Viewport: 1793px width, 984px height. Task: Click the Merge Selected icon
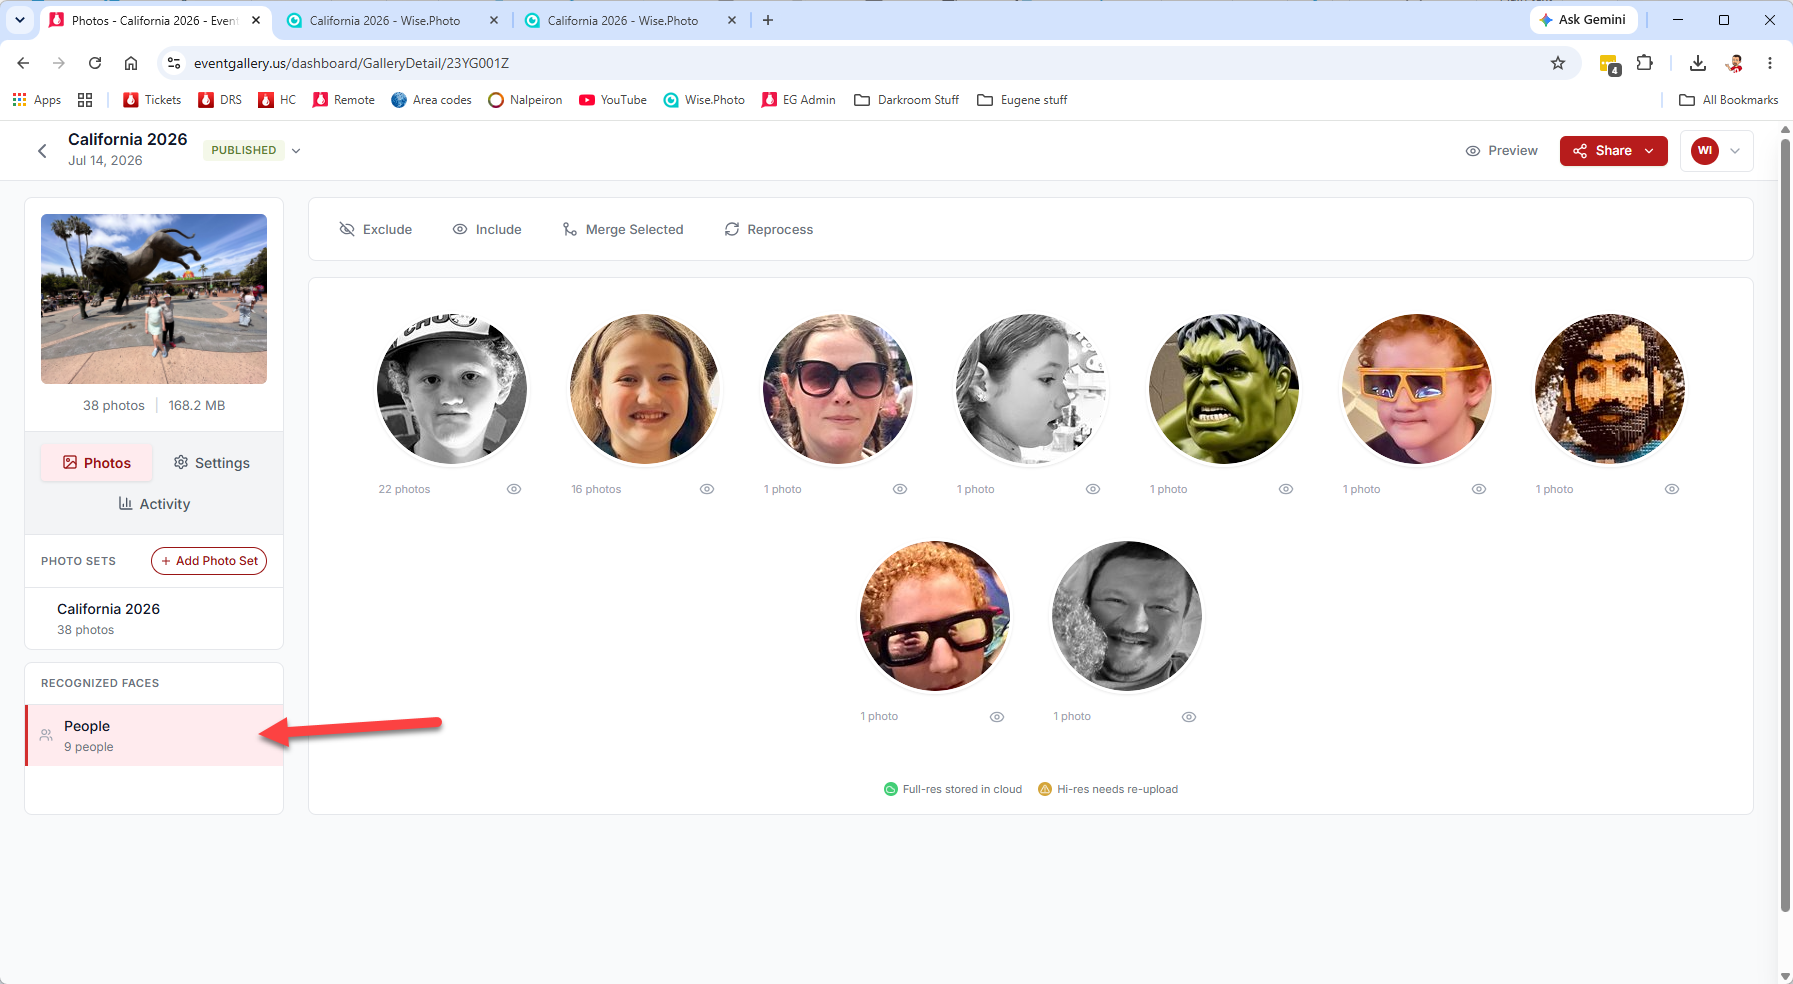pyautogui.click(x=570, y=229)
